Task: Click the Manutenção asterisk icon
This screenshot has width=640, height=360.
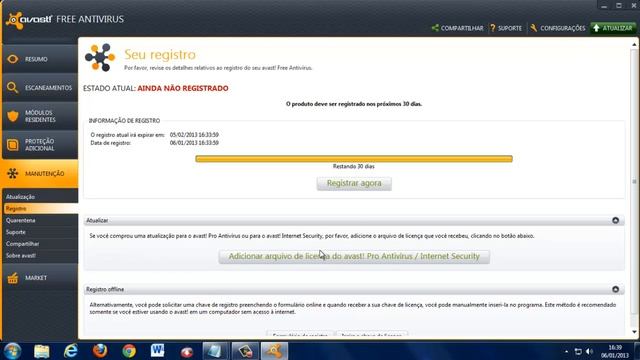Action: pos(13,173)
